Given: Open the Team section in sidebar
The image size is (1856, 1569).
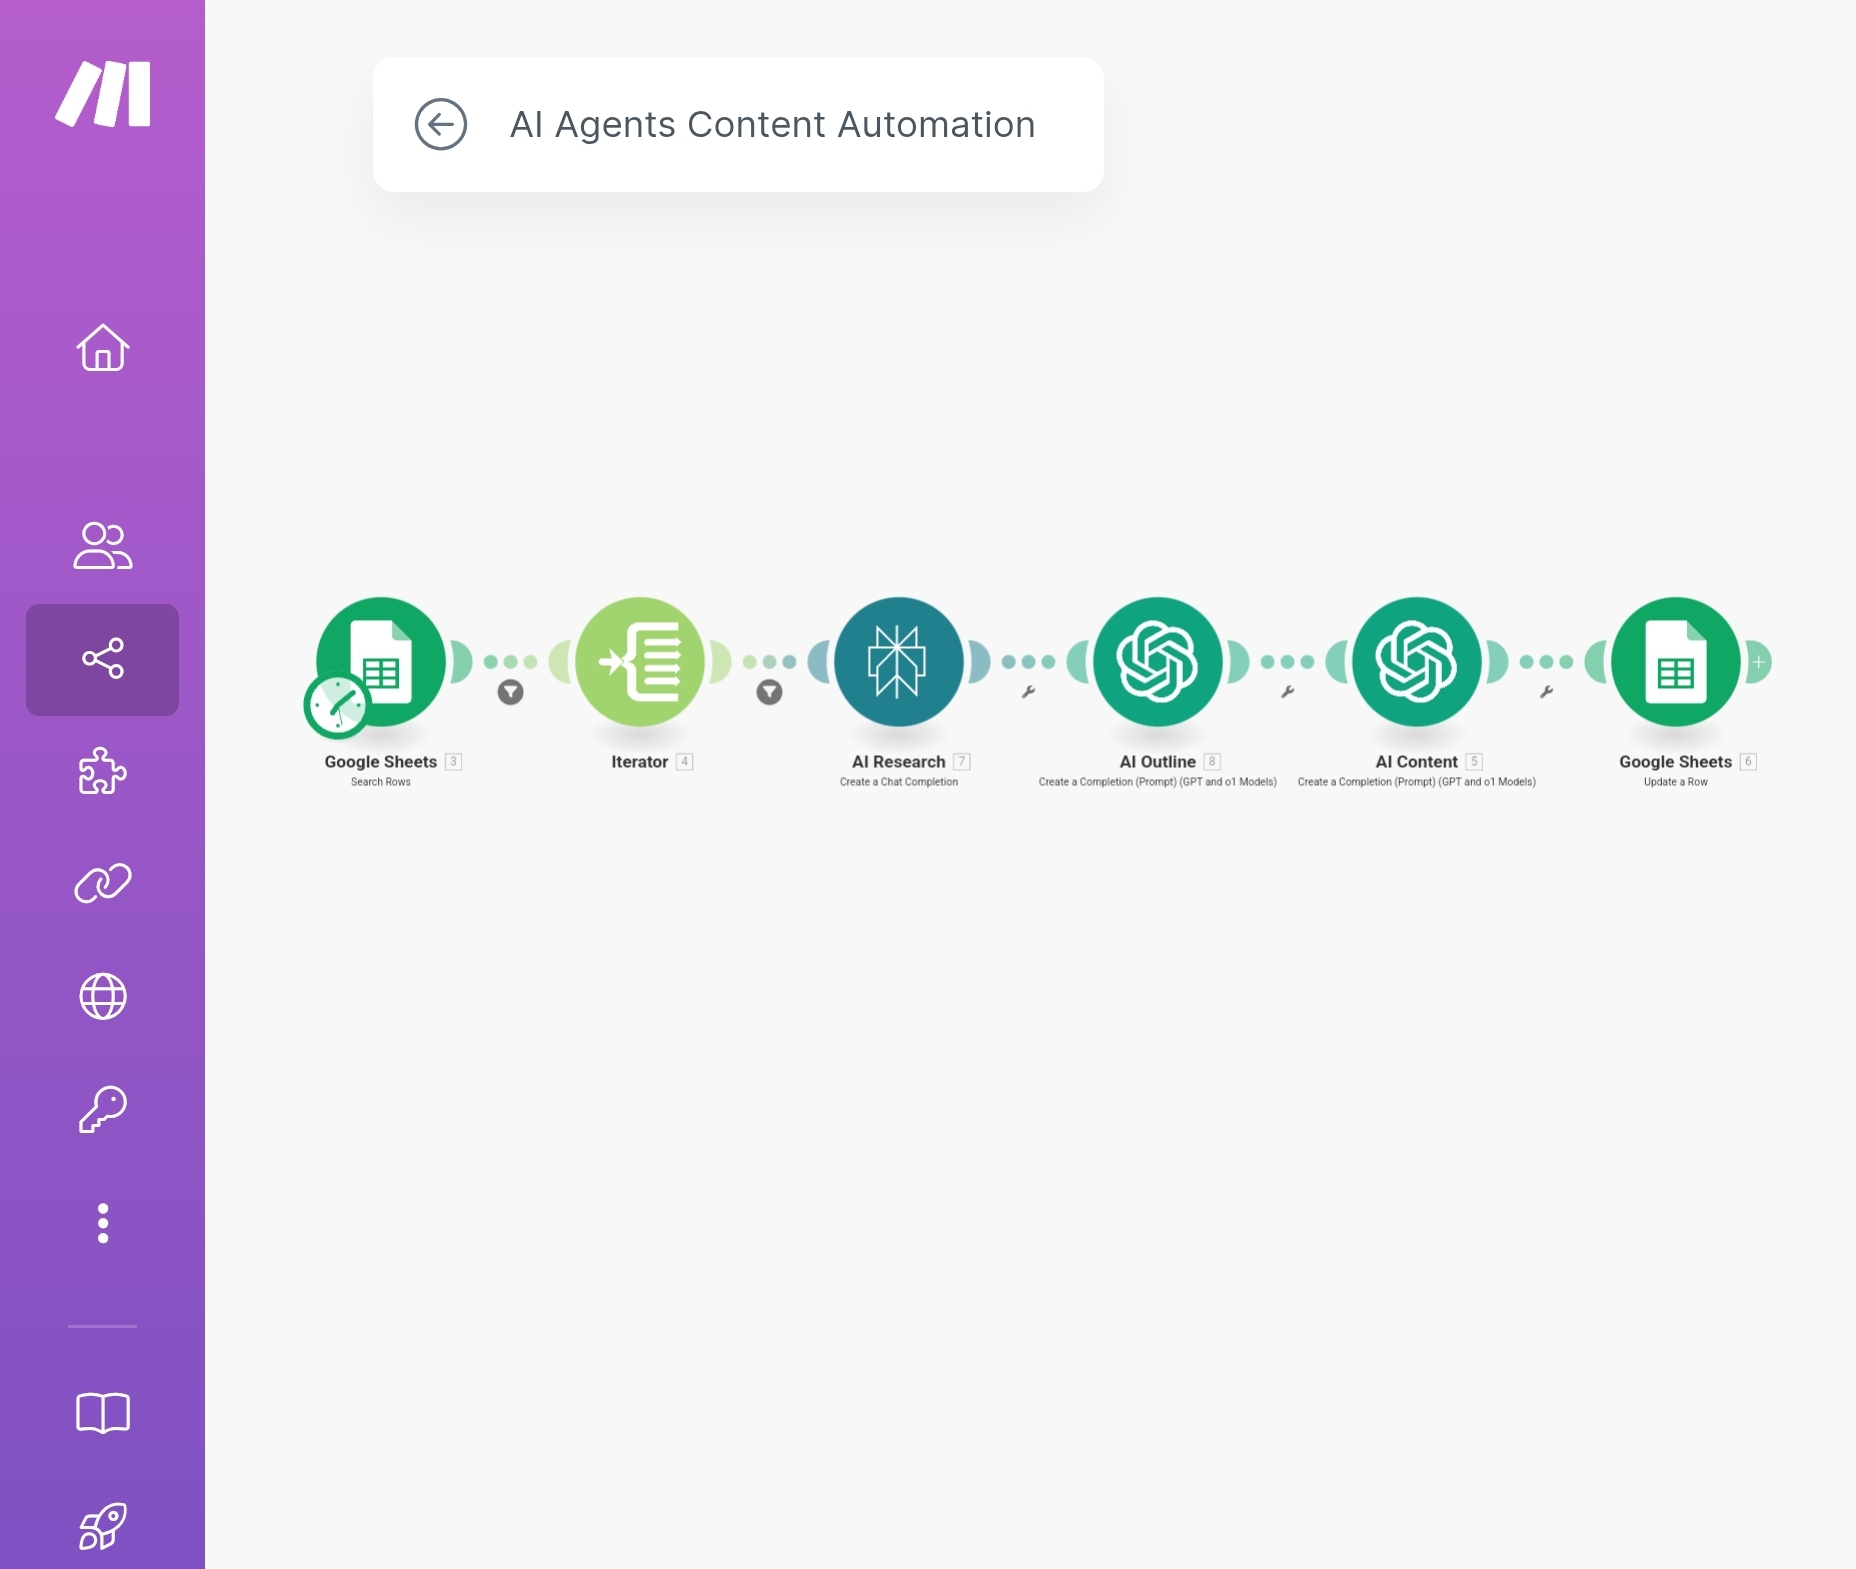Looking at the screenshot, I should [x=103, y=546].
